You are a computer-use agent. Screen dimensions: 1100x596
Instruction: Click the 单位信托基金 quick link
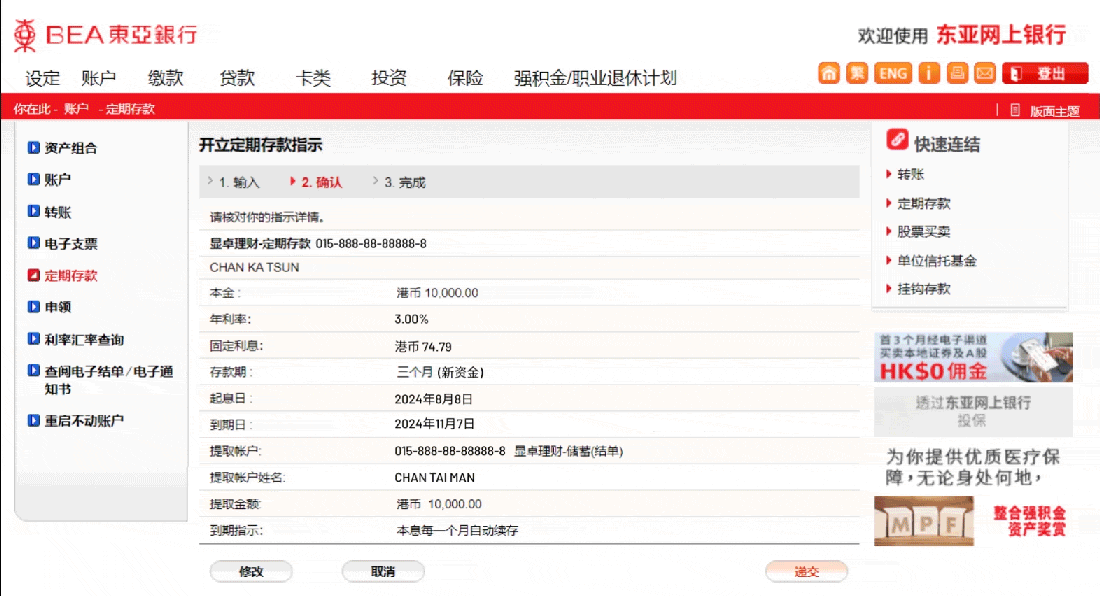pyautogui.click(x=937, y=261)
